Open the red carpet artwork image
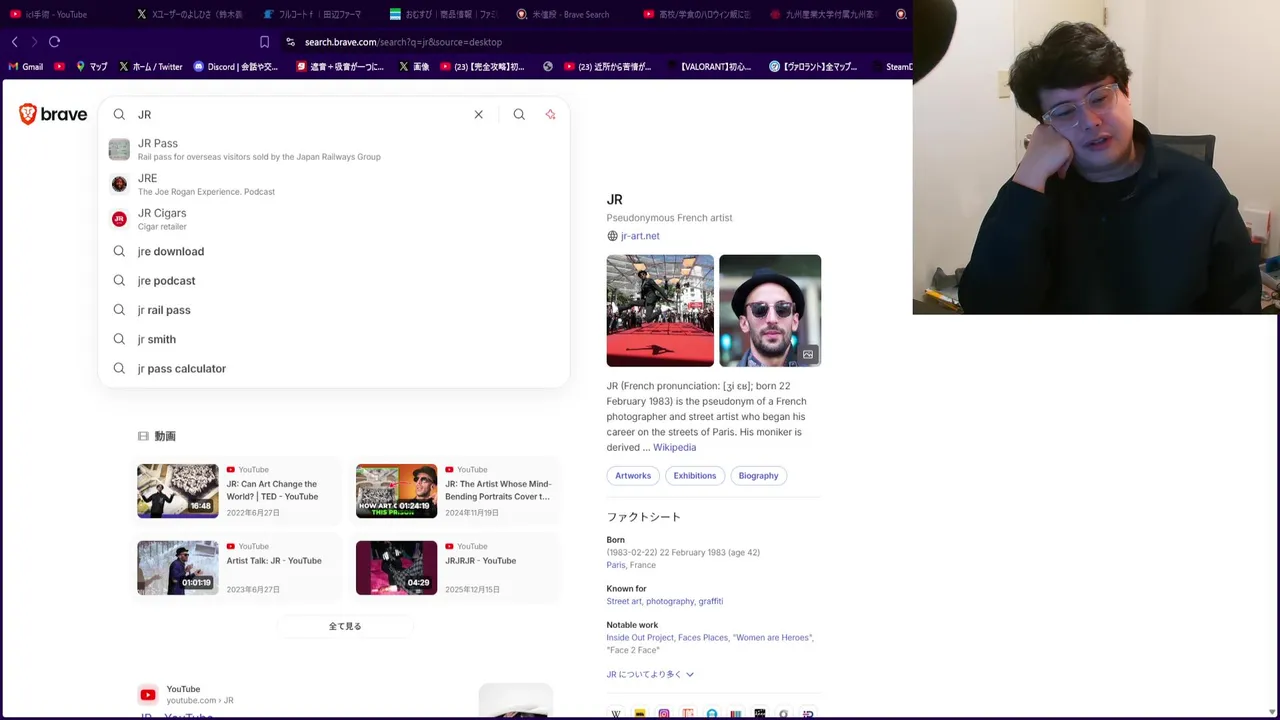1280x720 pixels. coord(660,311)
